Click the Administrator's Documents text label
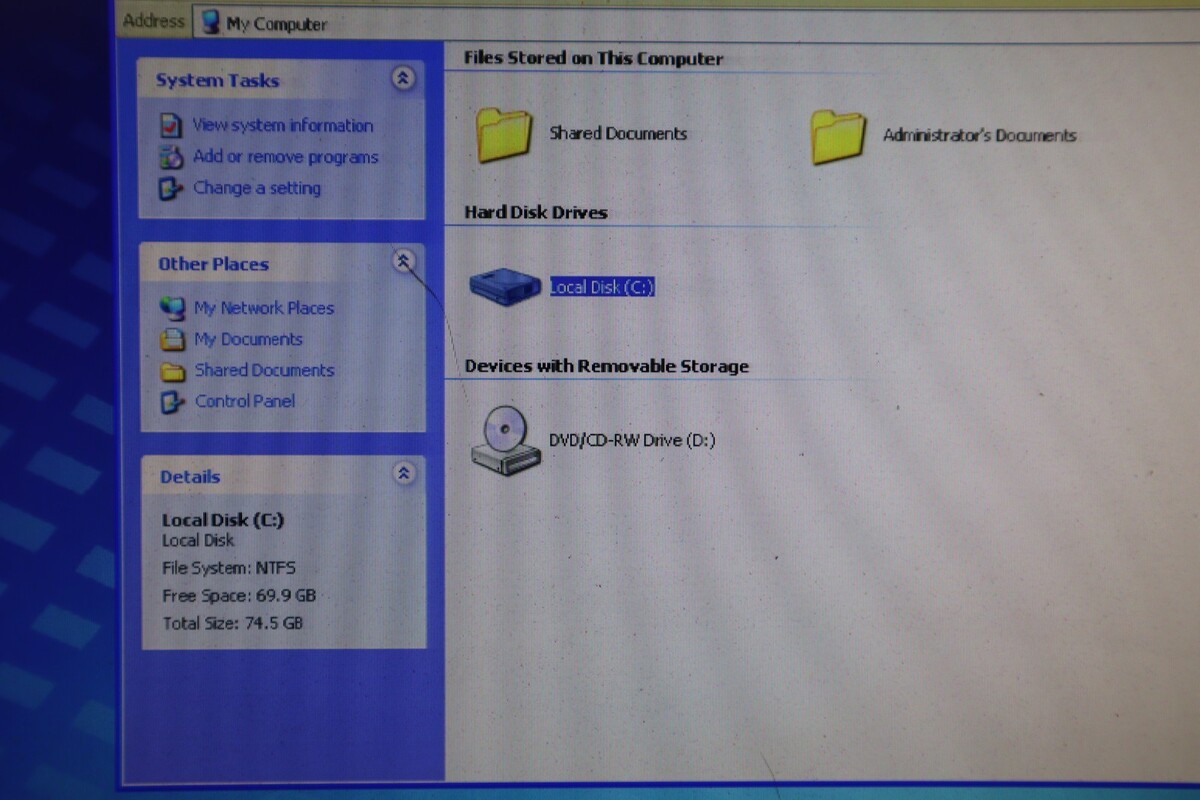This screenshot has width=1200, height=800. (x=979, y=136)
